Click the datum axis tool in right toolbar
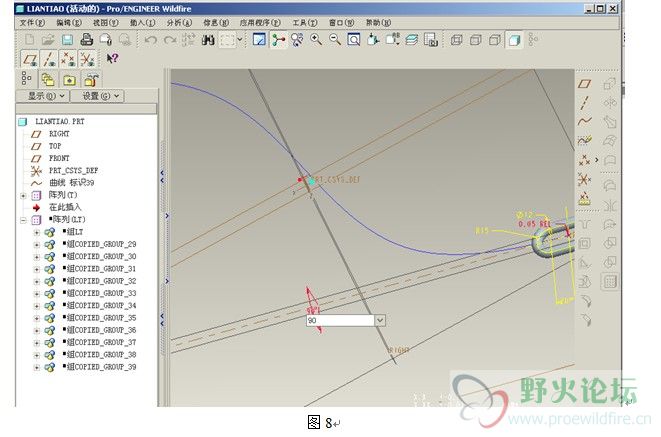This screenshot has width=661, height=437. tap(584, 102)
